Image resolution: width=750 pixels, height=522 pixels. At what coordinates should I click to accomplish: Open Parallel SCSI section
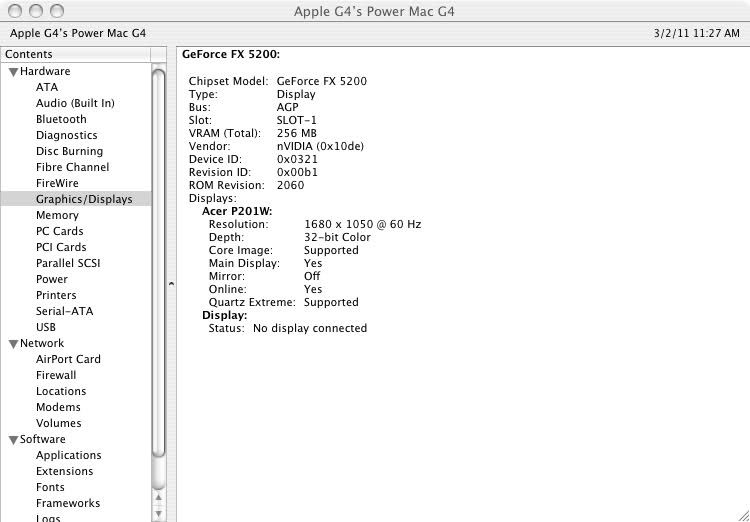coord(68,263)
